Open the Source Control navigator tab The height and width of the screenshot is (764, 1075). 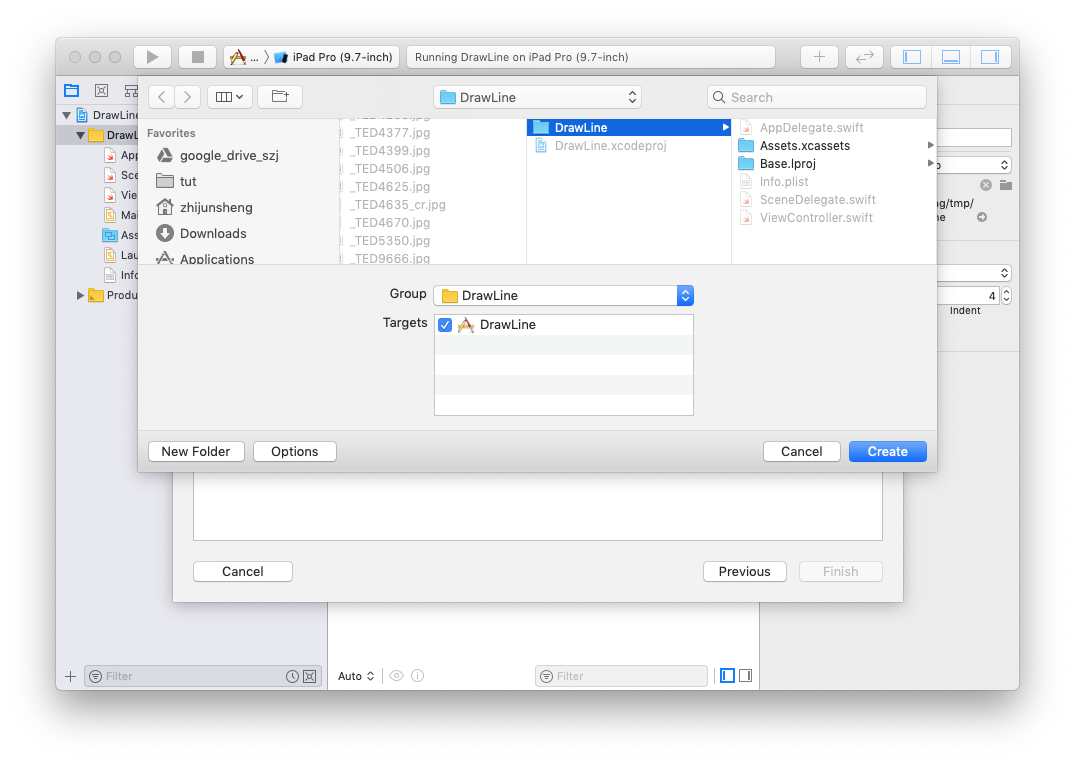coord(101,91)
